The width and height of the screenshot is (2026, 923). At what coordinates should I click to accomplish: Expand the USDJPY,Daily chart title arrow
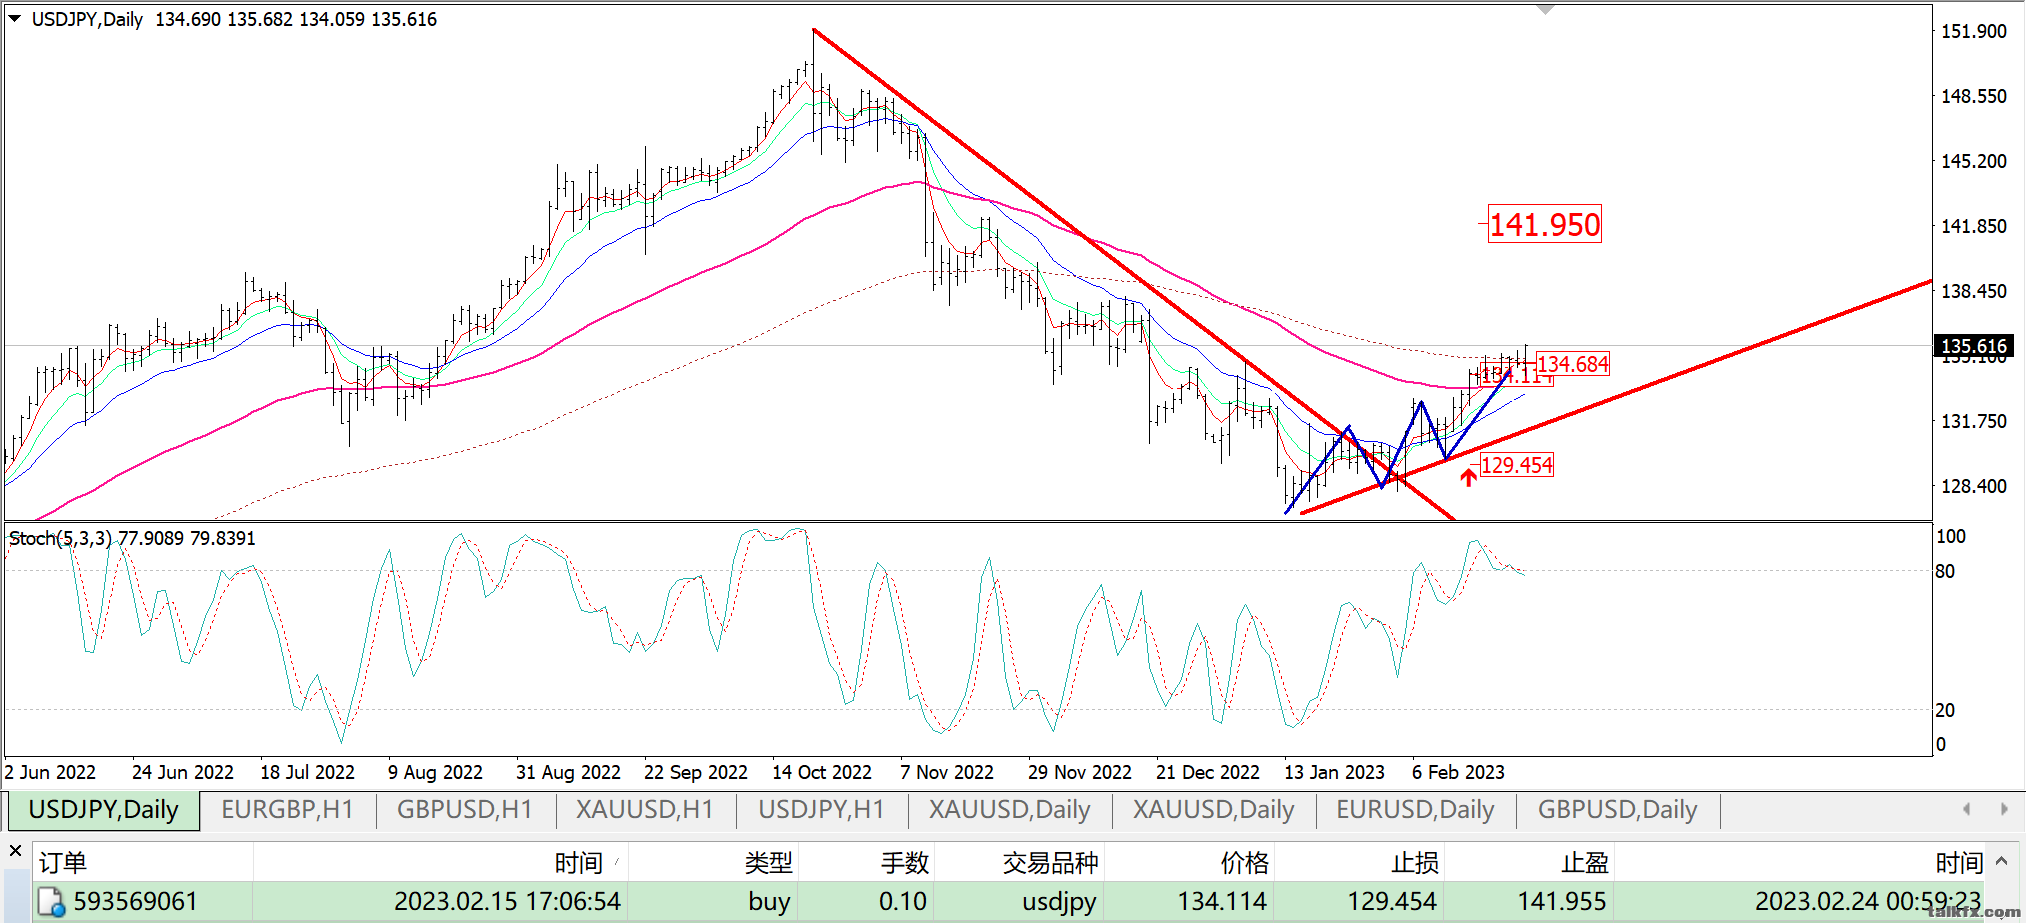click(x=15, y=18)
